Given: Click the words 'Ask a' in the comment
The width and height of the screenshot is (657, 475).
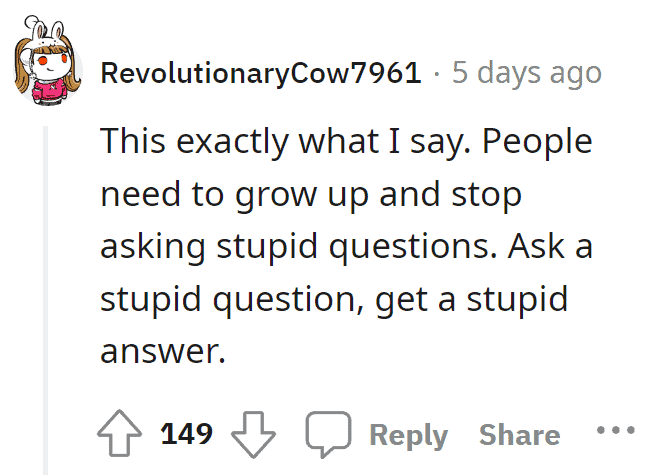Looking at the screenshot, I should coord(550,246).
